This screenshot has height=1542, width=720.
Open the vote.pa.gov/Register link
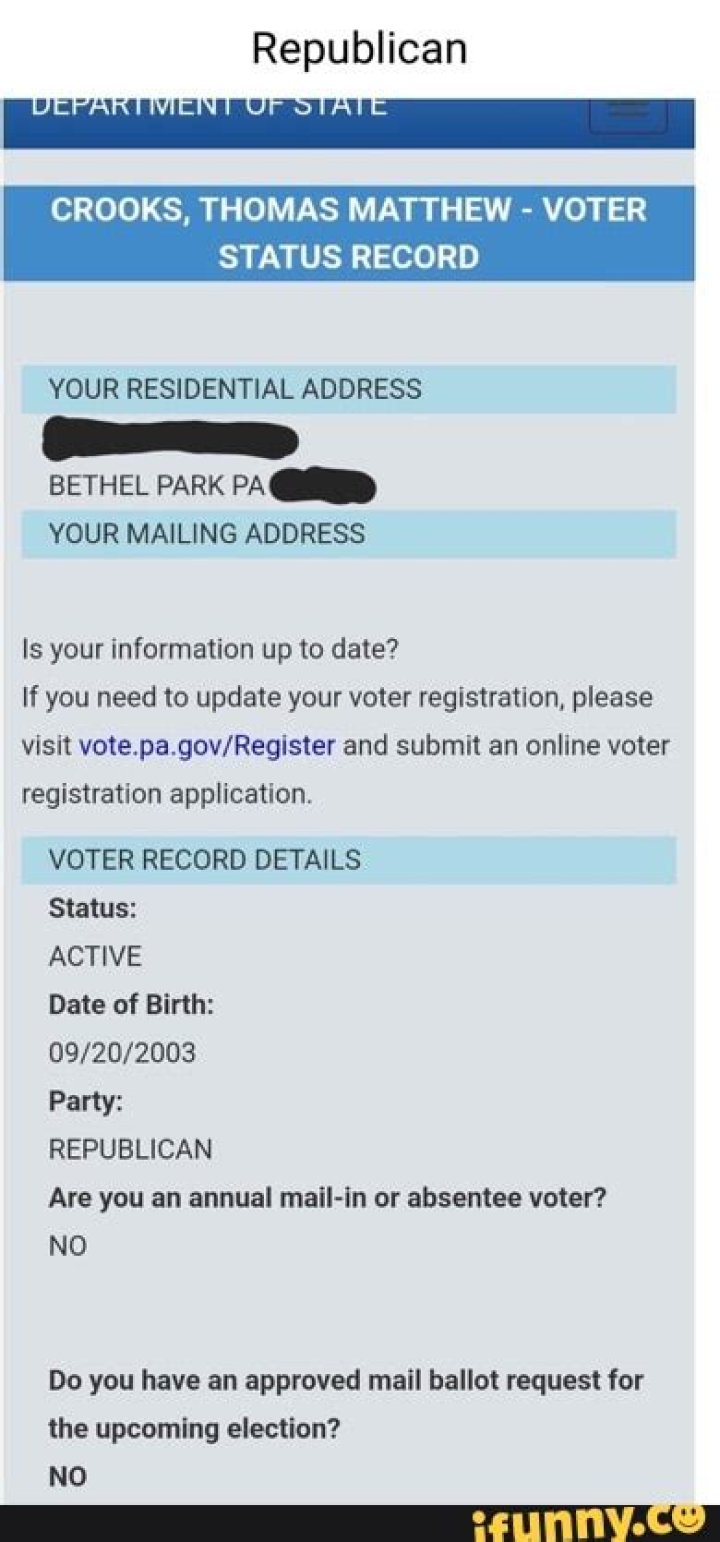coord(208,746)
